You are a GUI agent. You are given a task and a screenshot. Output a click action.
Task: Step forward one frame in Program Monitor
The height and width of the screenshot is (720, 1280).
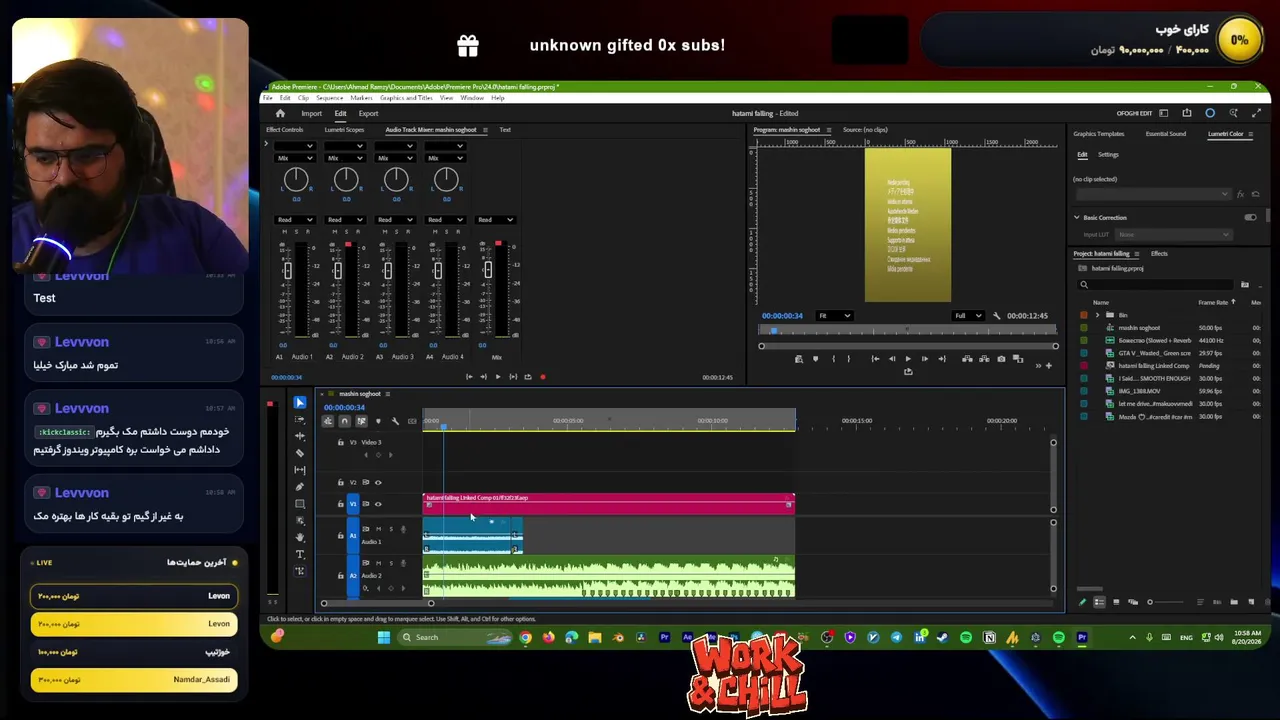pyautogui.click(x=924, y=359)
